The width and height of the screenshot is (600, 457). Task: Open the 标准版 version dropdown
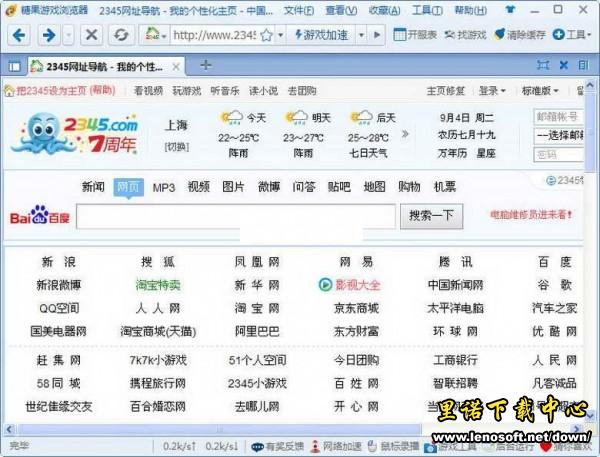coord(540,91)
